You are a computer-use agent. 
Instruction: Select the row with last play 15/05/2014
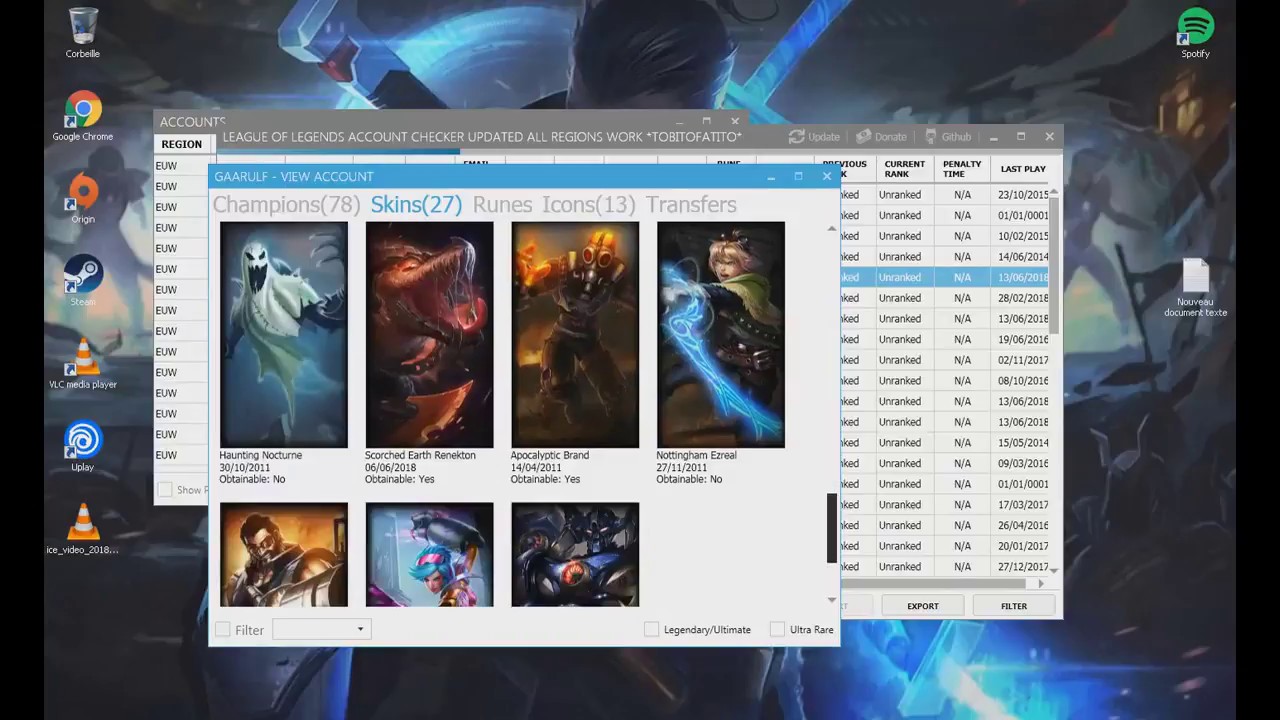(x=944, y=442)
